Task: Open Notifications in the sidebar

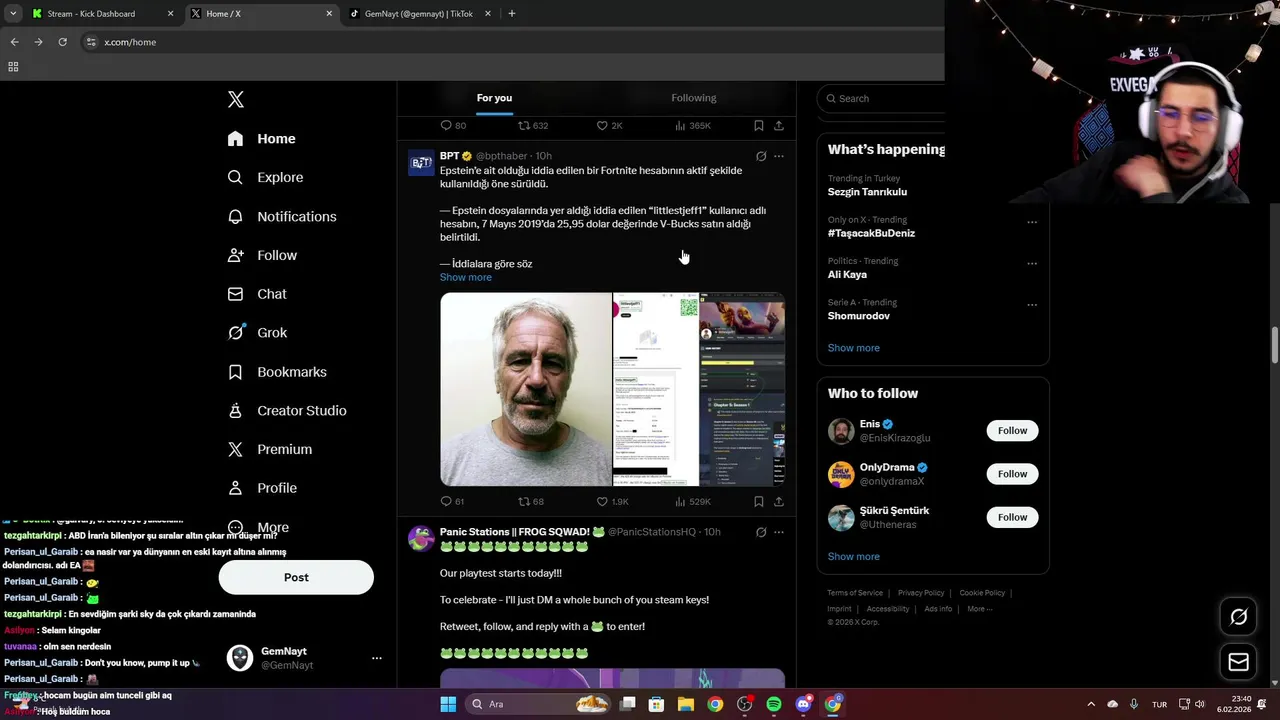Action: tap(282, 216)
